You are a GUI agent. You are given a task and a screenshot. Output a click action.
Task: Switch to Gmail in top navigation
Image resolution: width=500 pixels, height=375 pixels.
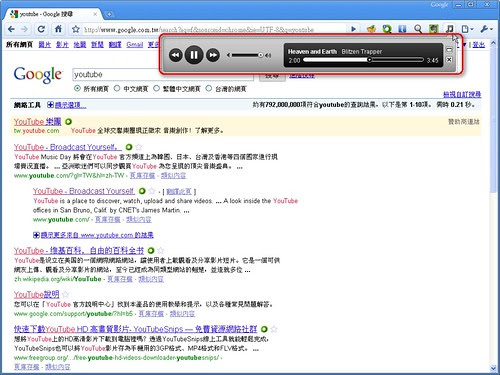(x=135, y=44)
